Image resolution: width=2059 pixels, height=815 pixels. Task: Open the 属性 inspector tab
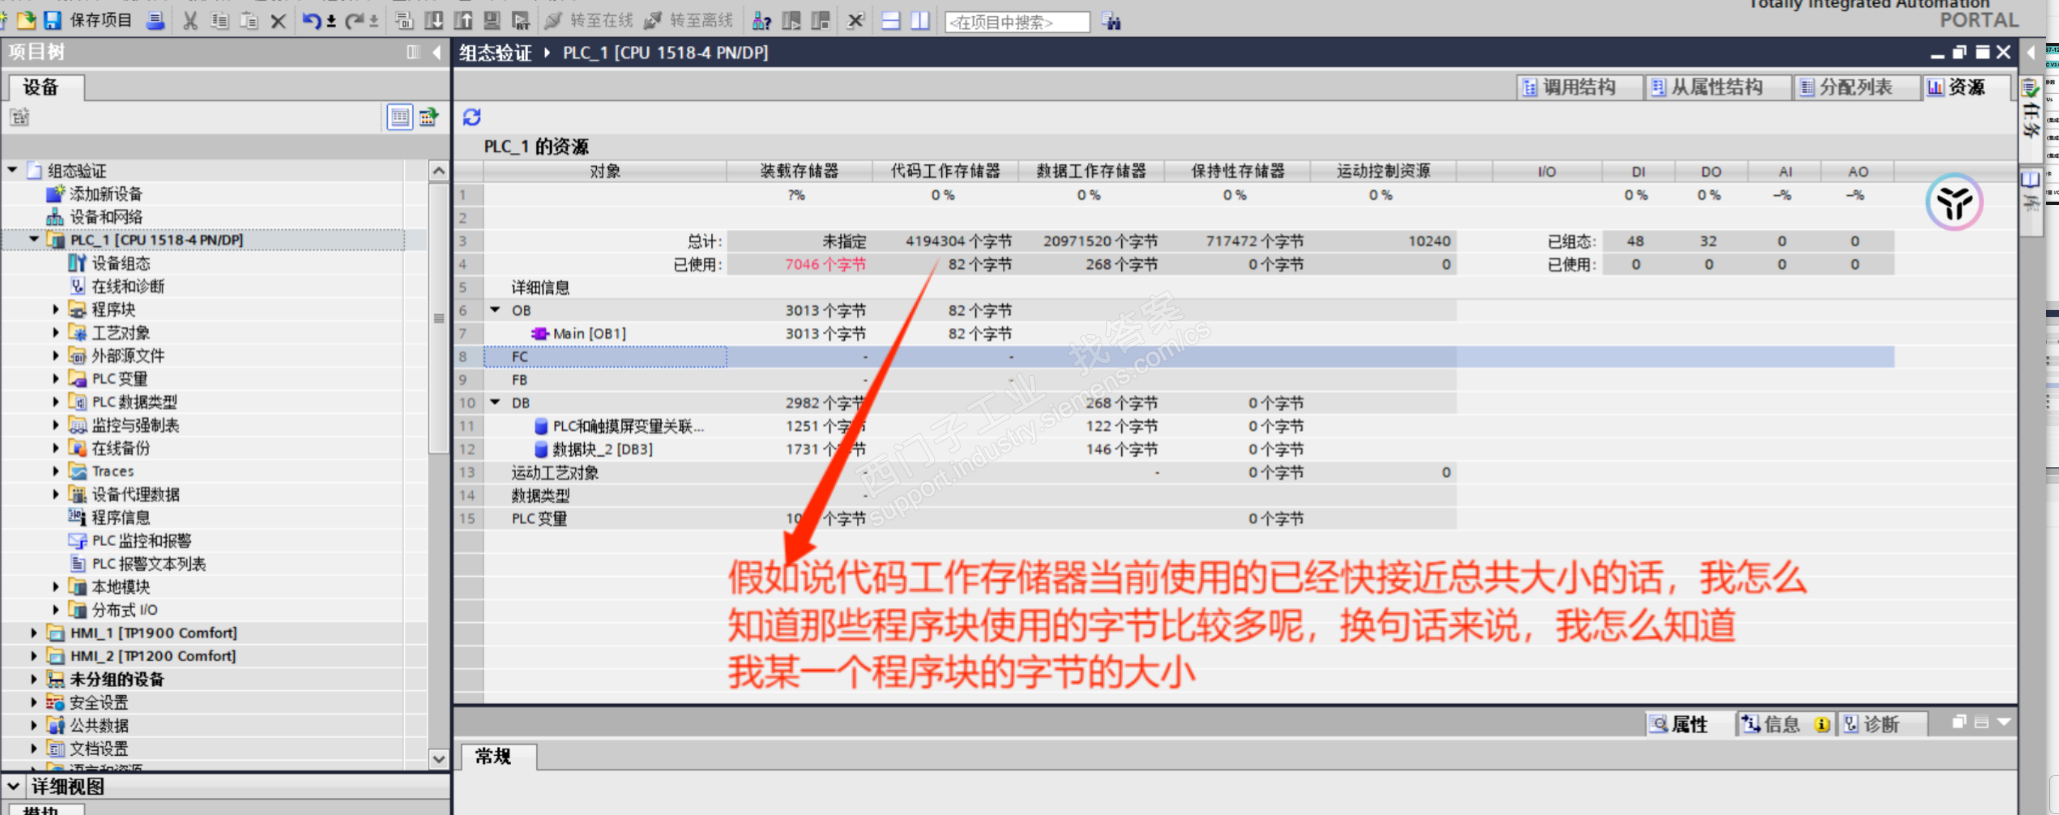pos(1689,724)
